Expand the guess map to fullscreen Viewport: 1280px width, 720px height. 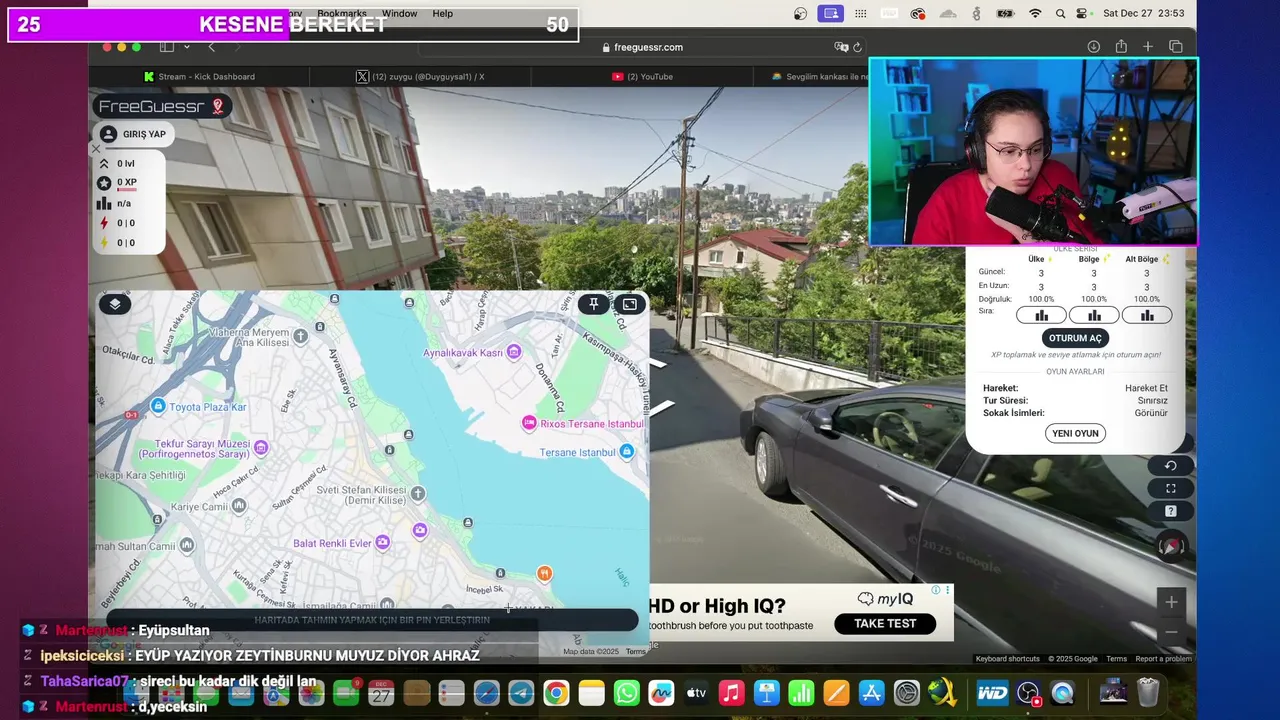pos(630,304)
